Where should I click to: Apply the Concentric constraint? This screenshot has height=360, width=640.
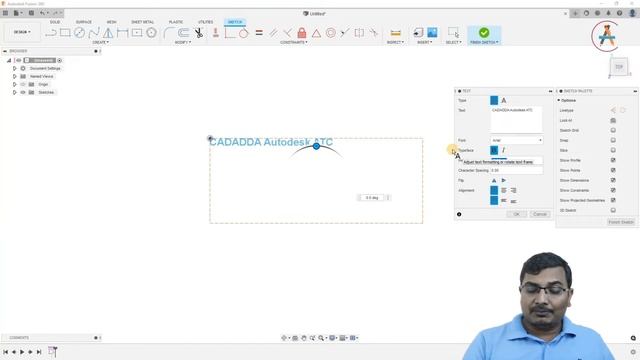pos(331,33)
